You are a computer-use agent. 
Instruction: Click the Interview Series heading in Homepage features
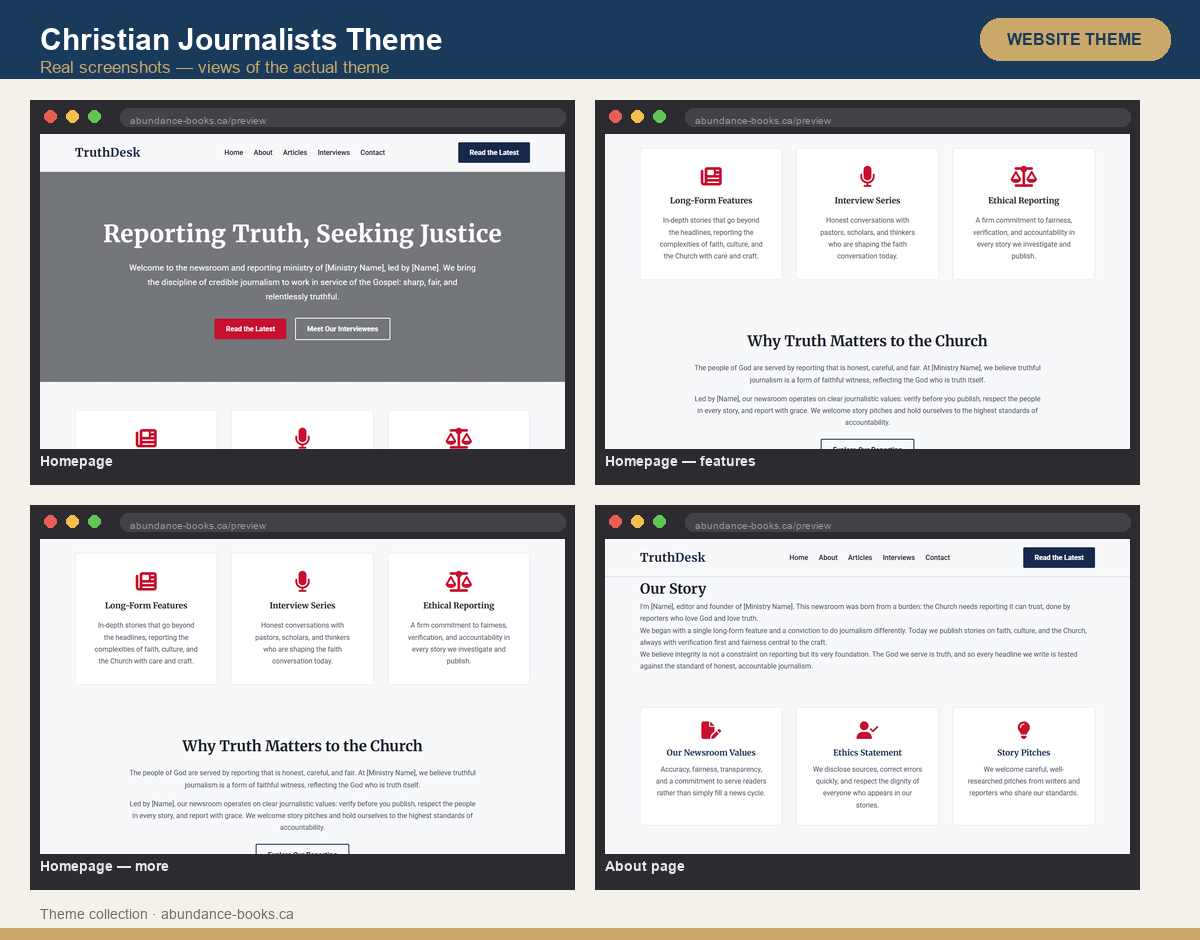click(x=867, y=201)
